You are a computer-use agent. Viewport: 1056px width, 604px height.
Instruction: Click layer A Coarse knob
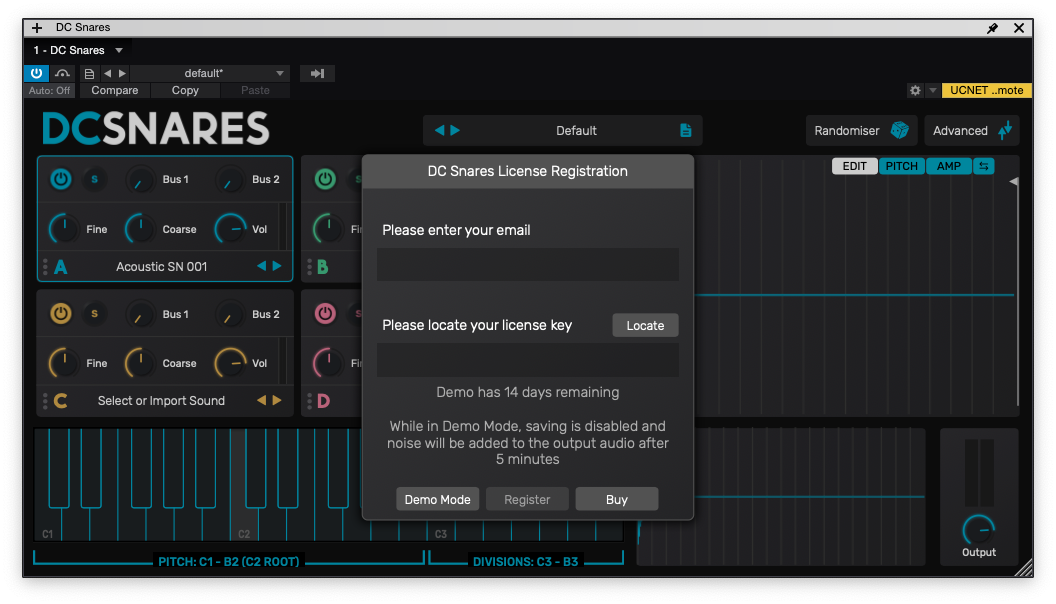tap(140, 229)
